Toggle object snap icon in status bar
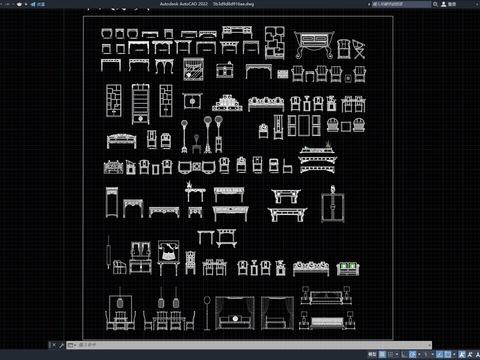 (x=448, y=354)
